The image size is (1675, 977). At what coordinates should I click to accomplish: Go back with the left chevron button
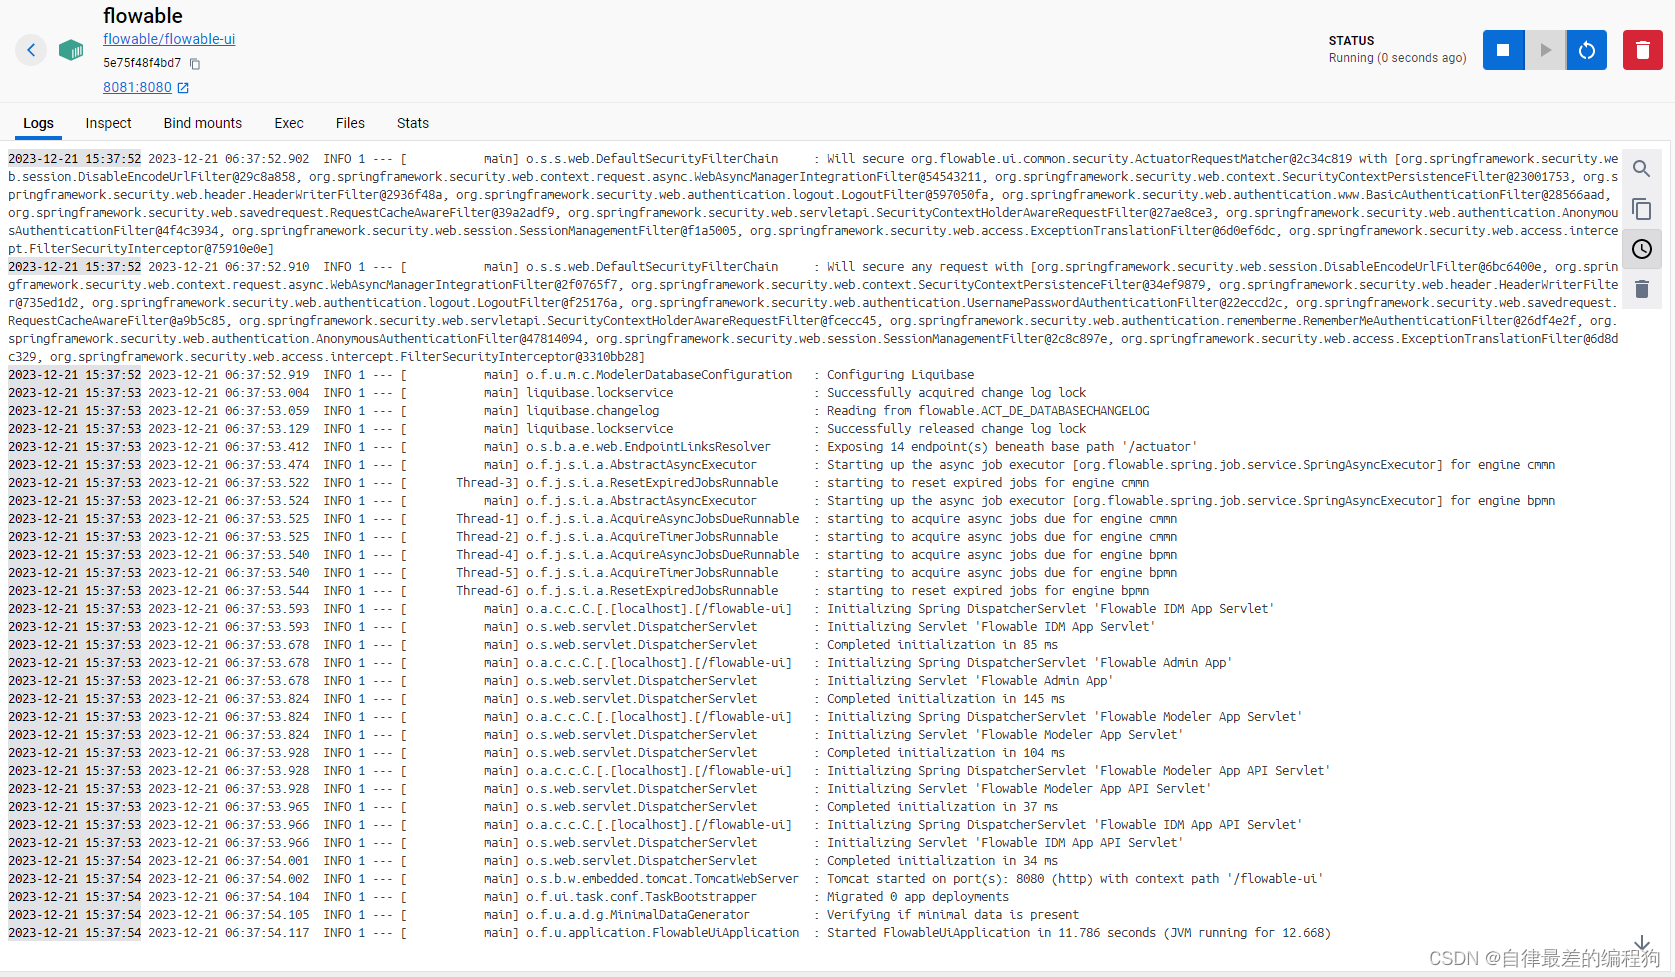pos(31,50)
